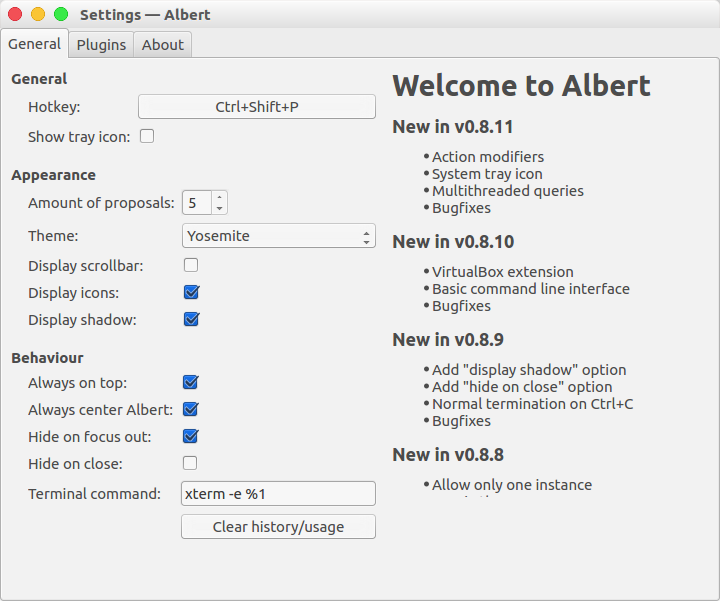Enable the Display scrollbar checkbox
720x601 pixels.
coord(191,265)
